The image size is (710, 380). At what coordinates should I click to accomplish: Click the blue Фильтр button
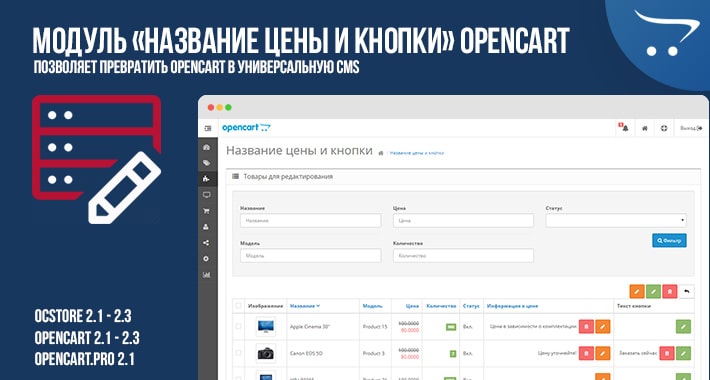tap(669, 241)
